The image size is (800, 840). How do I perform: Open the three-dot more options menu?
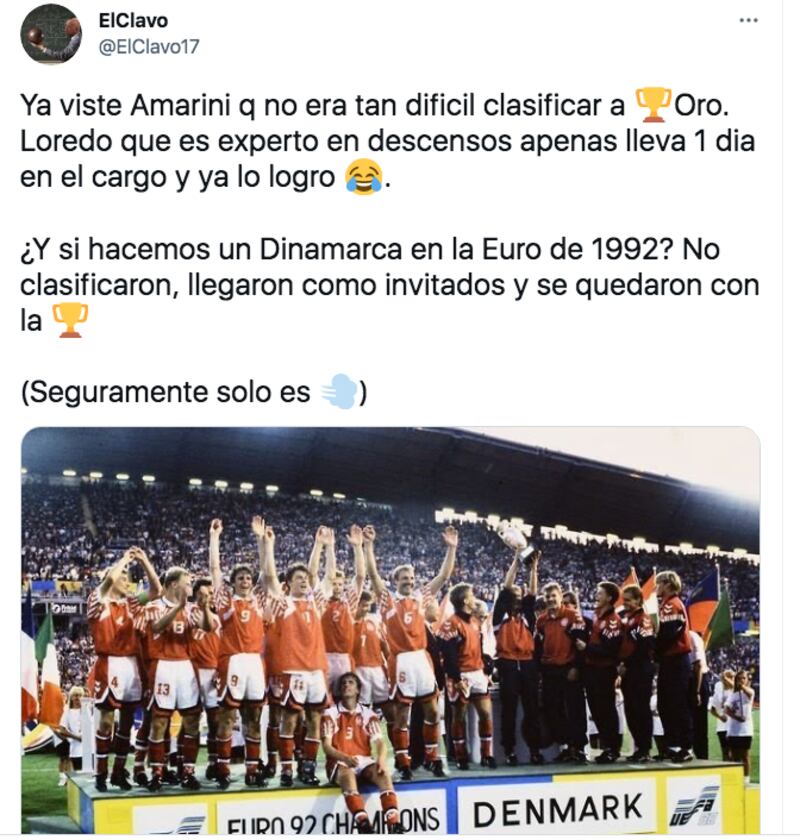tap(748, 20)
